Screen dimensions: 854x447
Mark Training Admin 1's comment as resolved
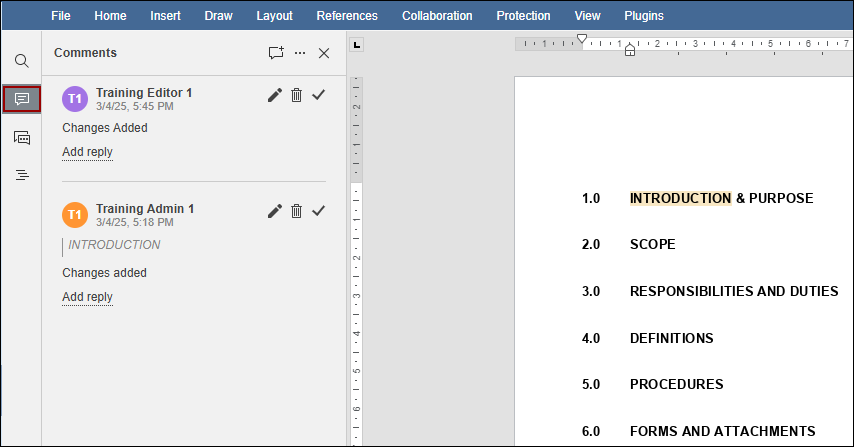[319, 211]
